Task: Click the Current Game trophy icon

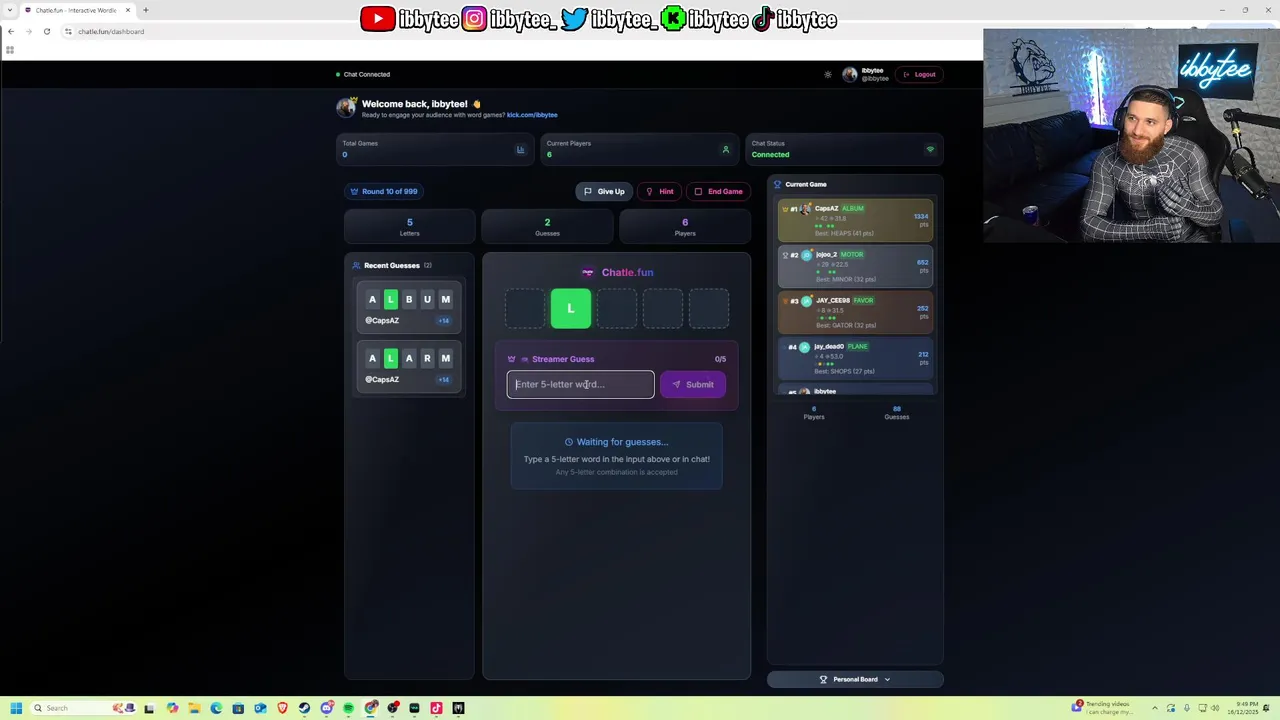Action: point(777,184)
